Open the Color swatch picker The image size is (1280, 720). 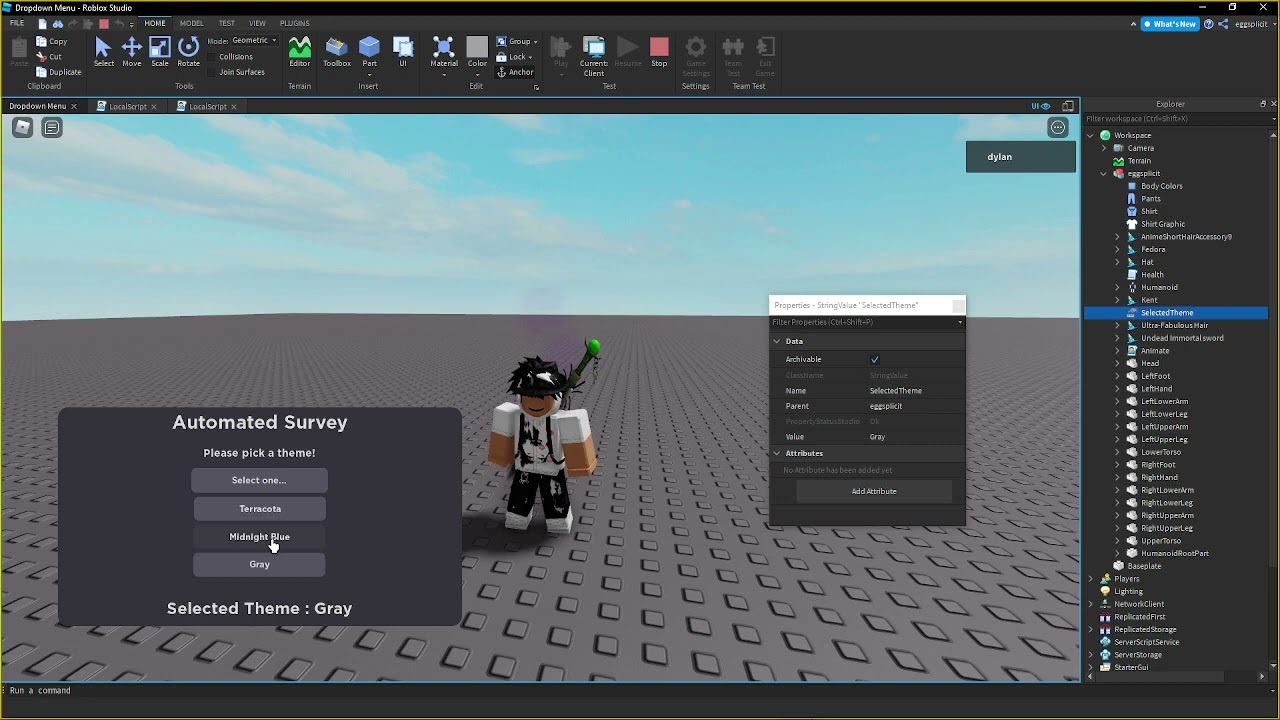(x=477, y=47)
